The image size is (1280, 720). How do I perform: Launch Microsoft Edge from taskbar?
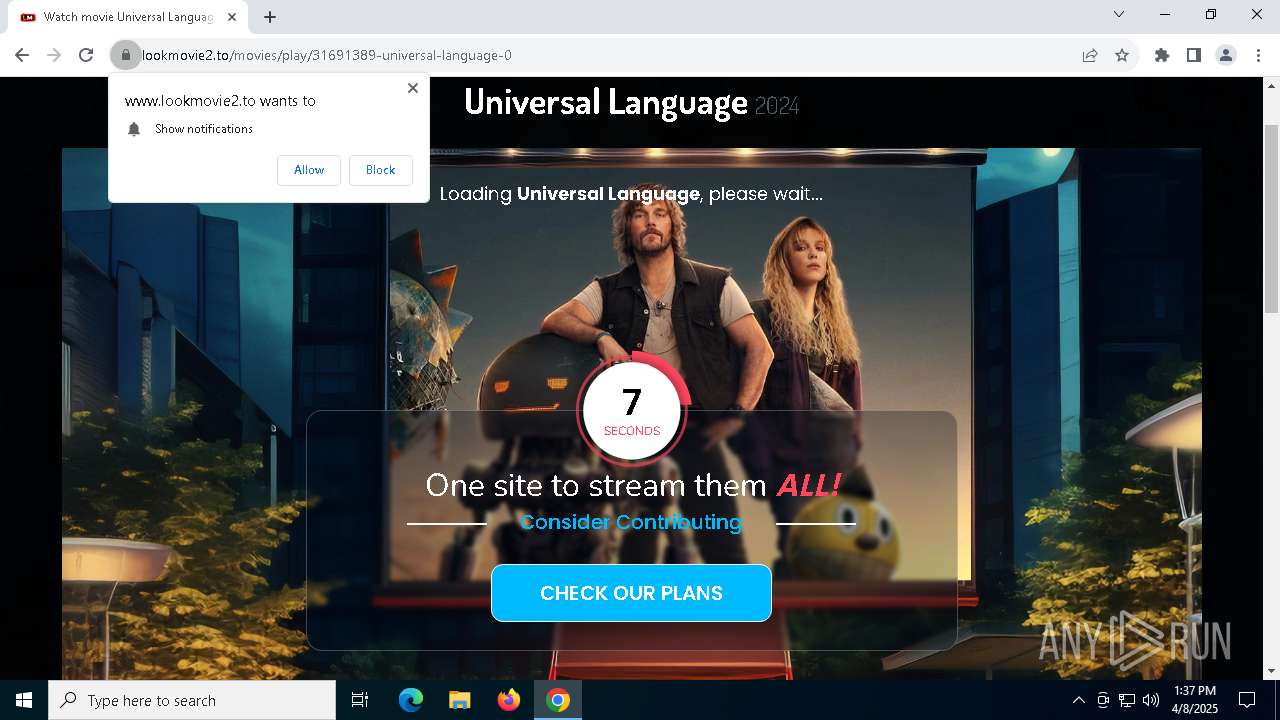click(411, 700)
